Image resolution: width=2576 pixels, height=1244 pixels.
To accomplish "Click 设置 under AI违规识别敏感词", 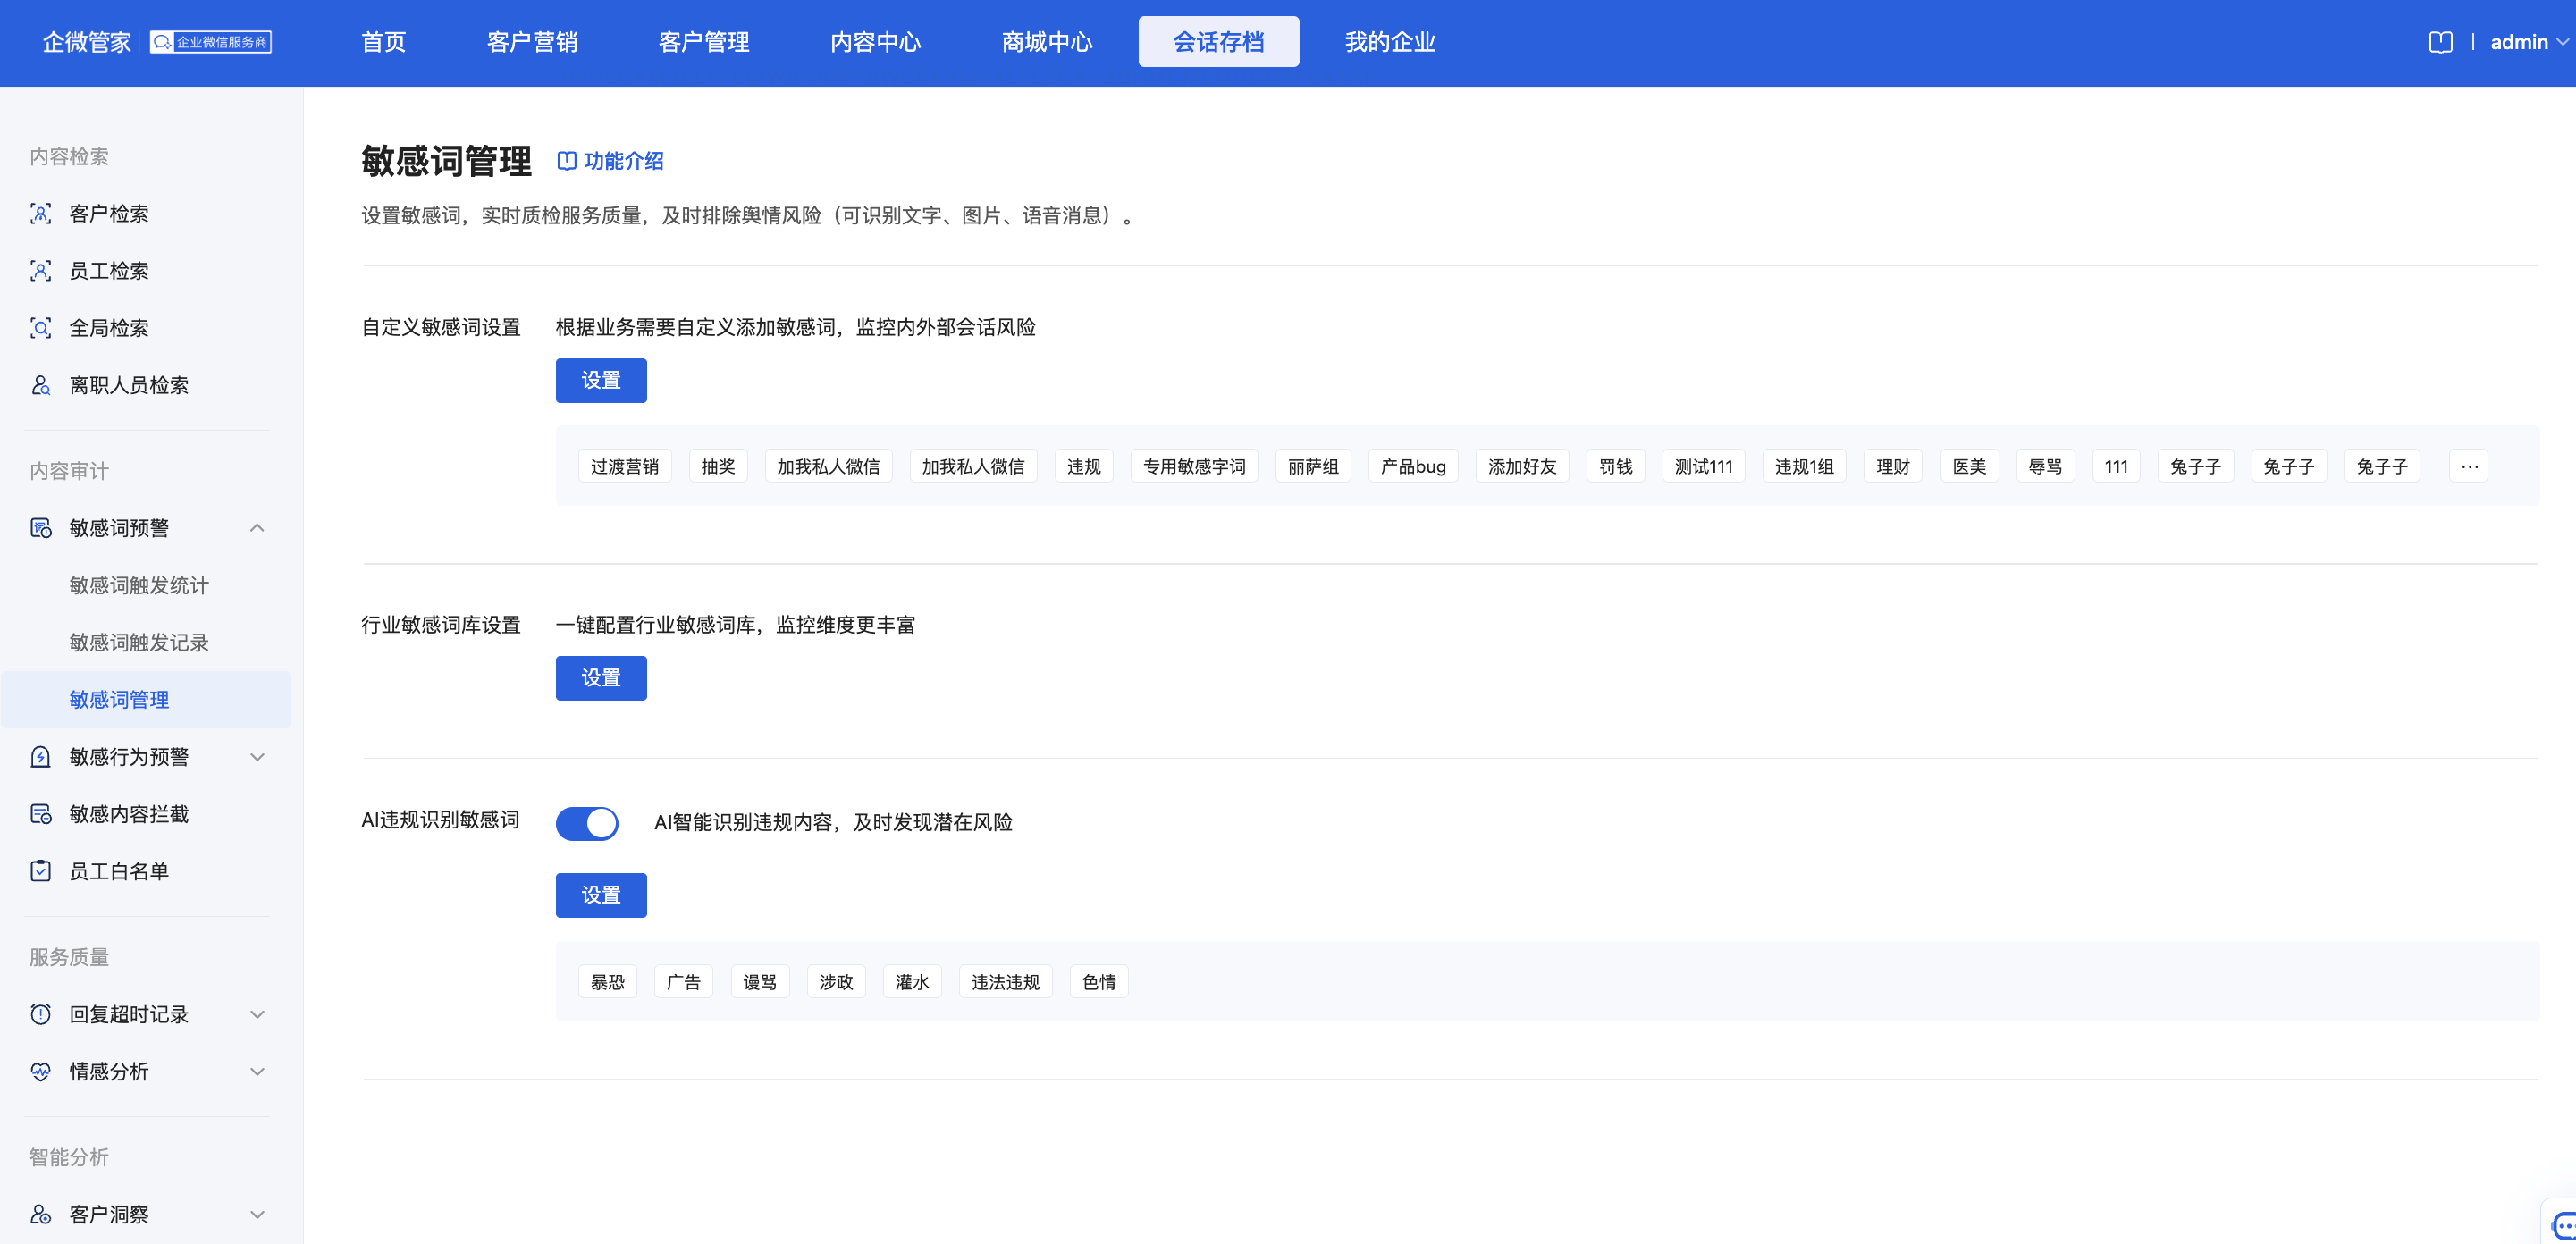I will click(601, 895).
